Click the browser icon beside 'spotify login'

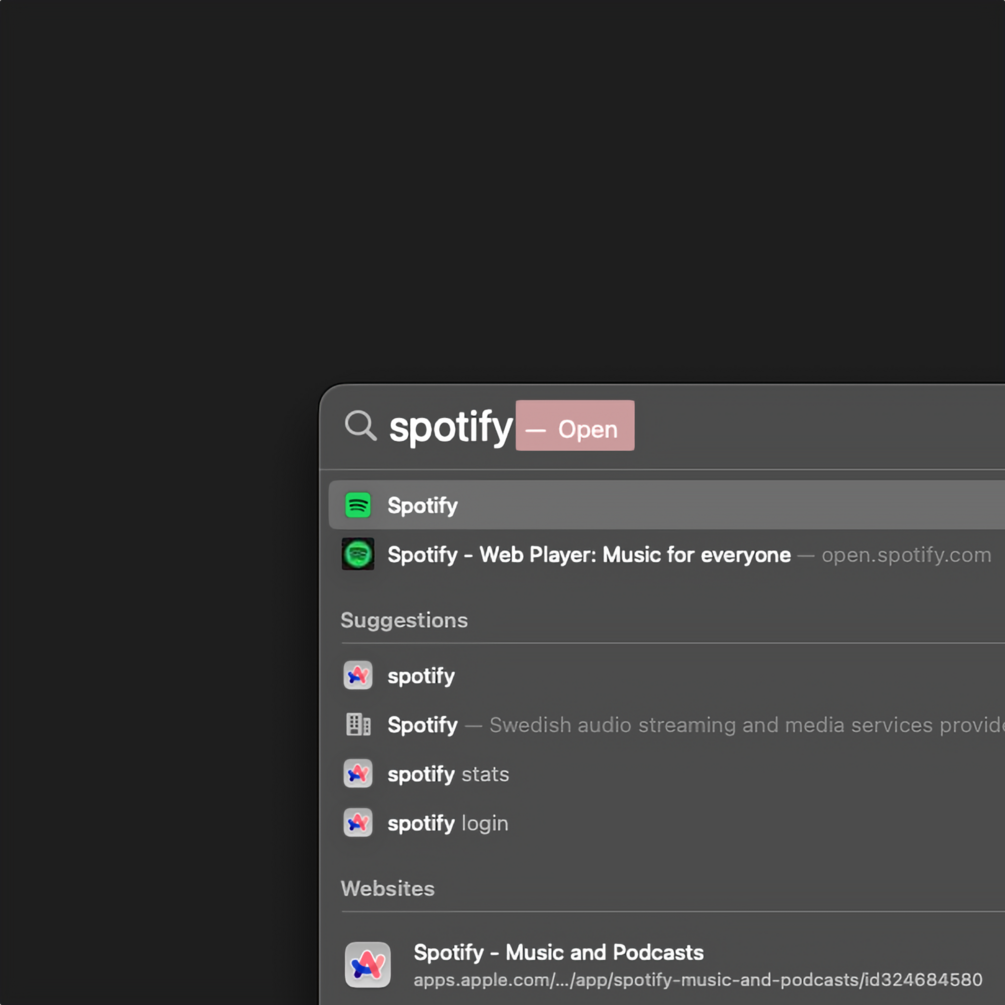[358, 822]
